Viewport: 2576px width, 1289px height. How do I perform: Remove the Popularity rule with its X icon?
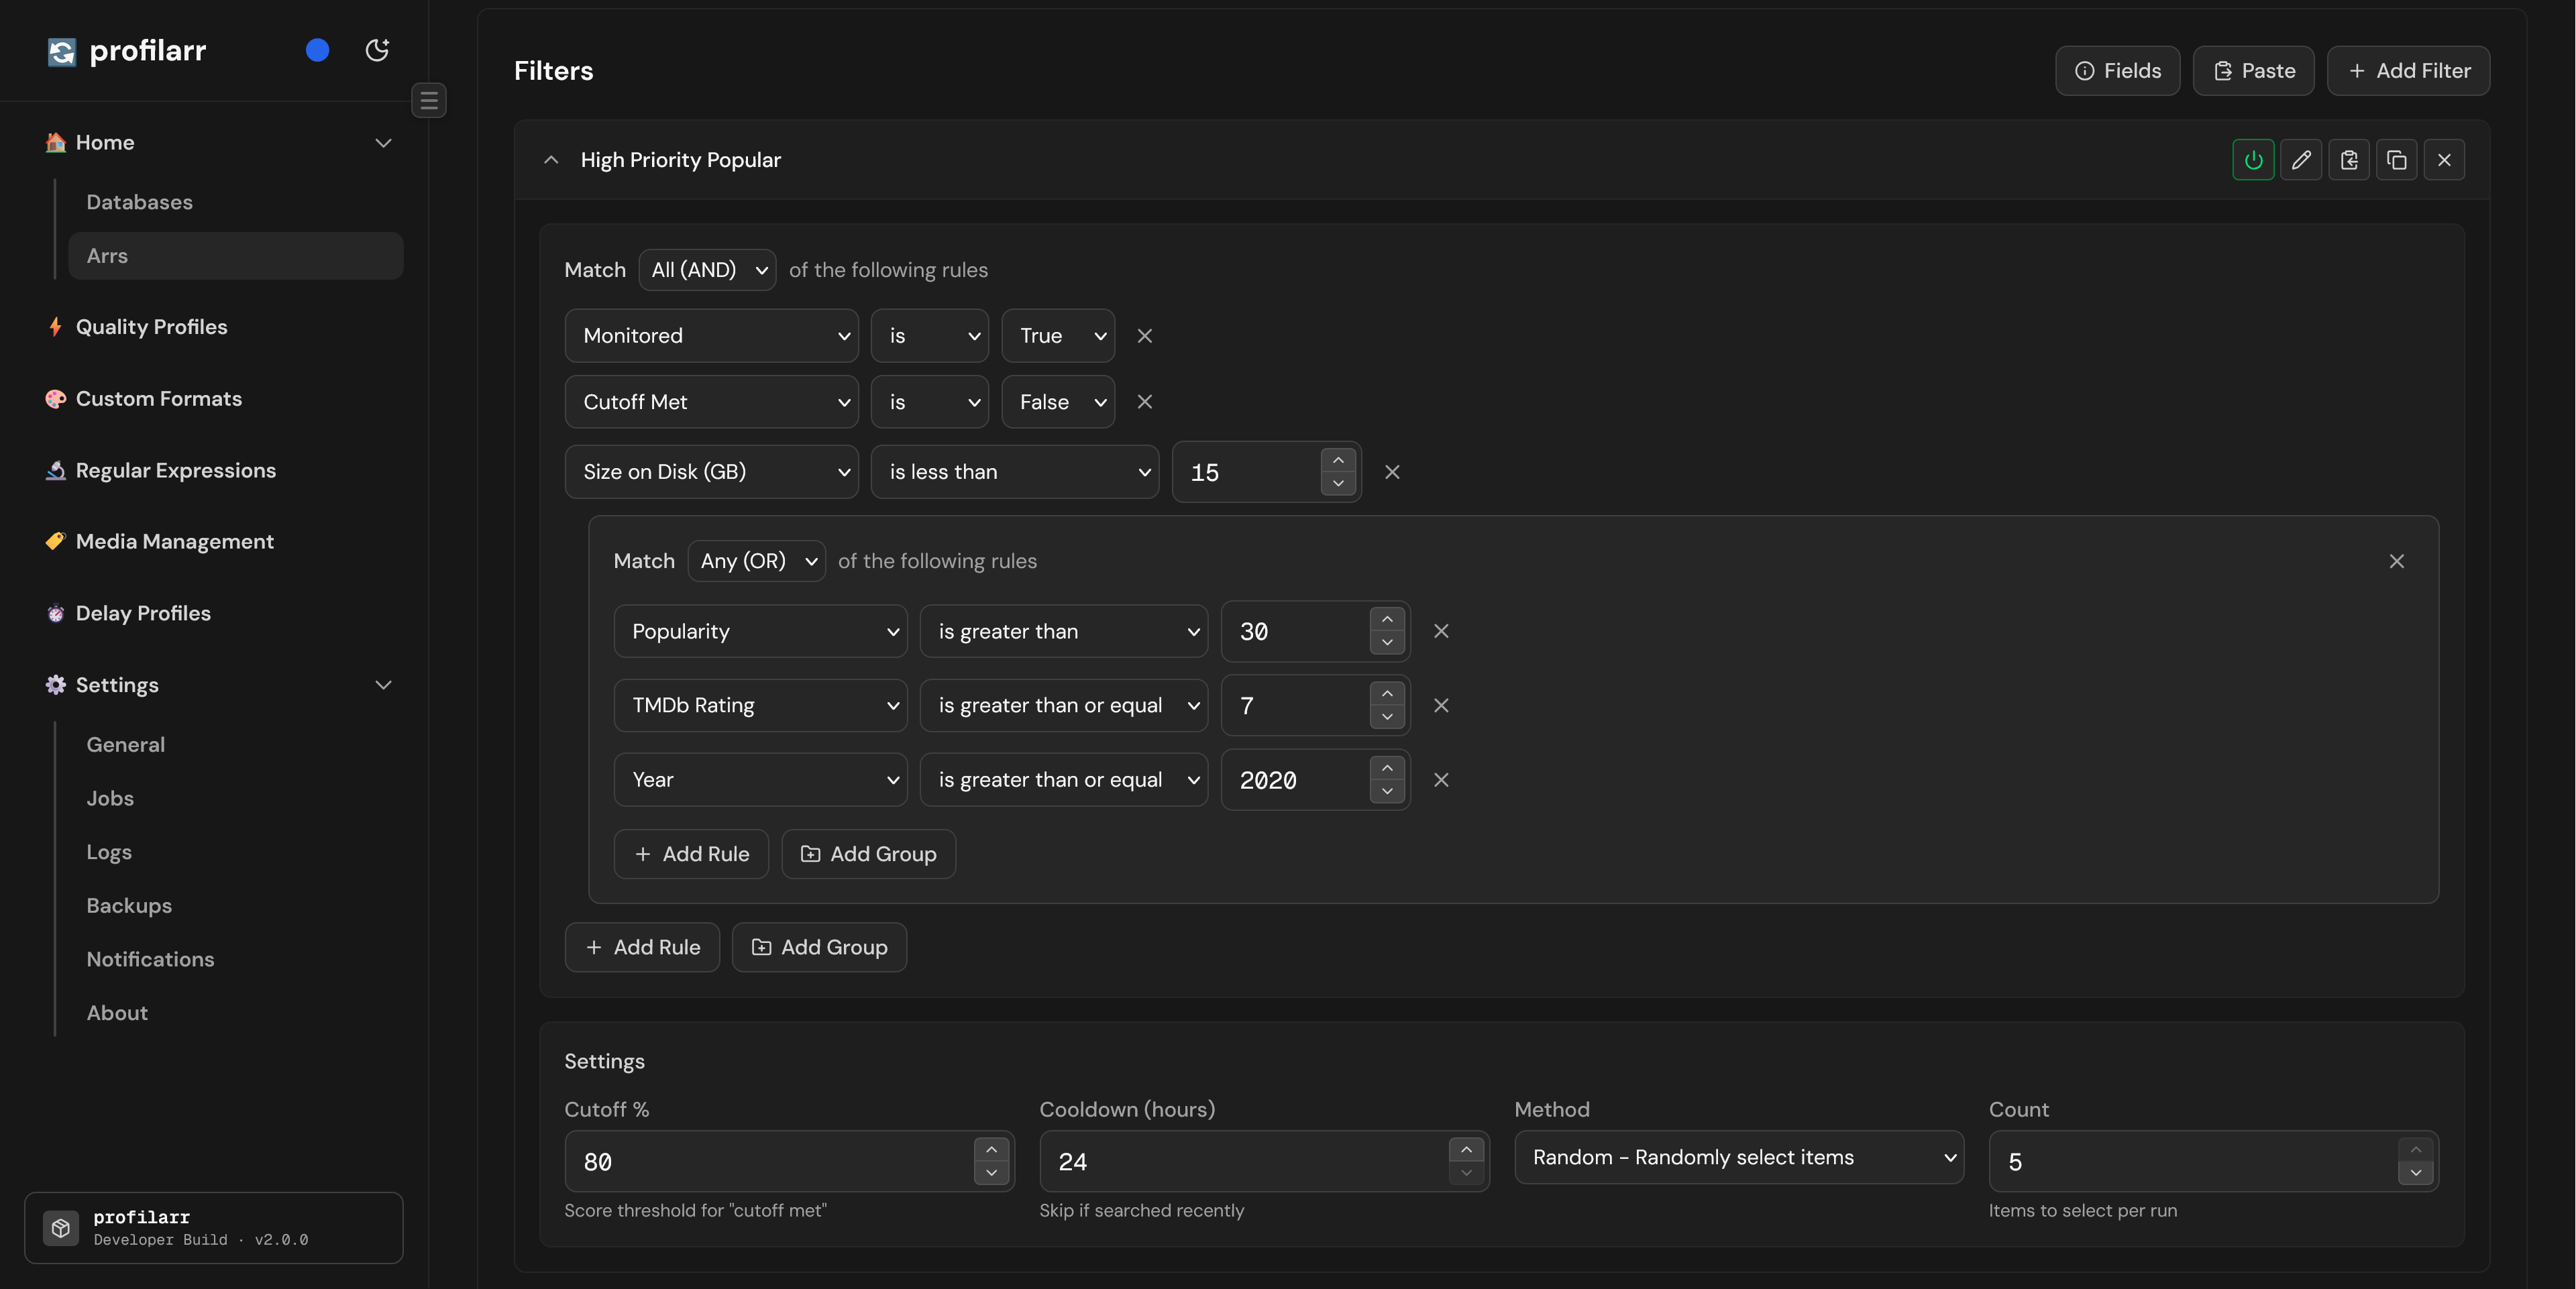[1441, 631]
